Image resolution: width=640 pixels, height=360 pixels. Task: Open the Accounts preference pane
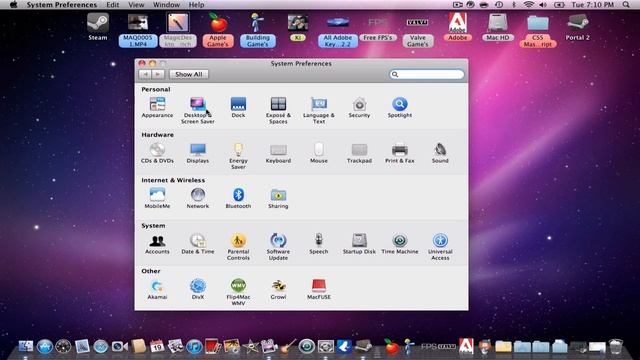(157, 244)
